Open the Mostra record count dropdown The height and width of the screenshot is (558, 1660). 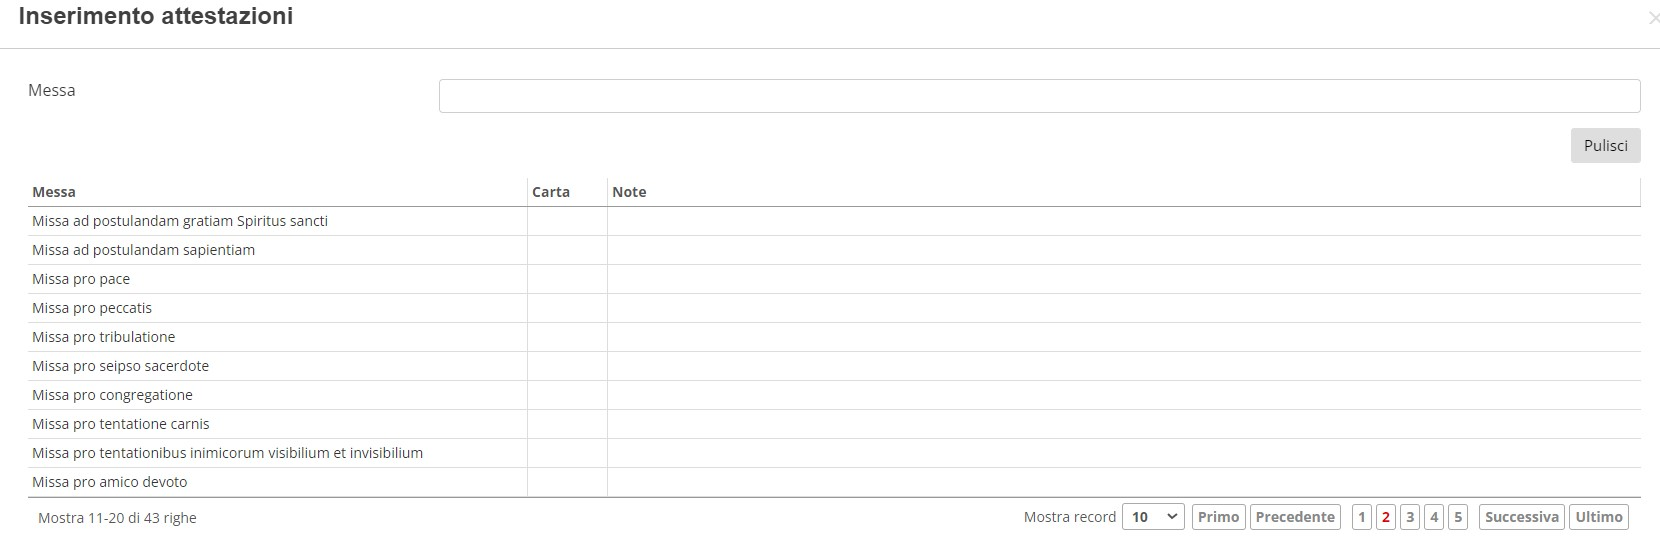pos(1153,517)
